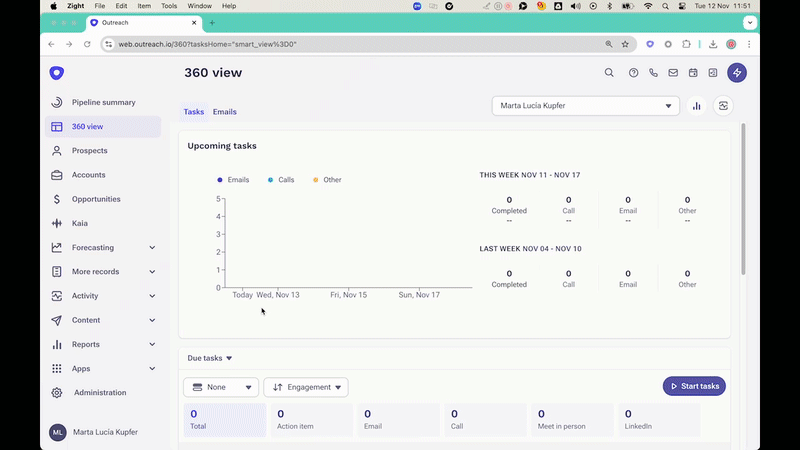Open the calendar icon in header

[693, 73]
